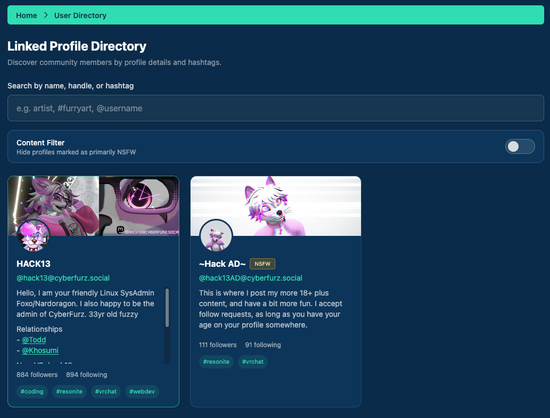The width and height of the screenshot is (550, 418).
Task: Select the #webdev hashtag
Action: coord(142,391)
